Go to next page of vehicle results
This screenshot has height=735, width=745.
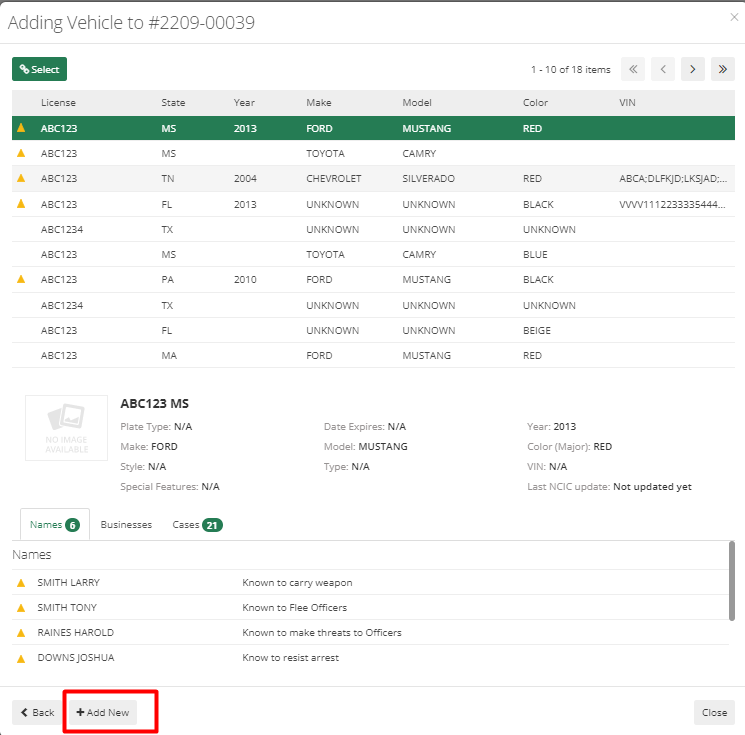click(x=693, y=69)
